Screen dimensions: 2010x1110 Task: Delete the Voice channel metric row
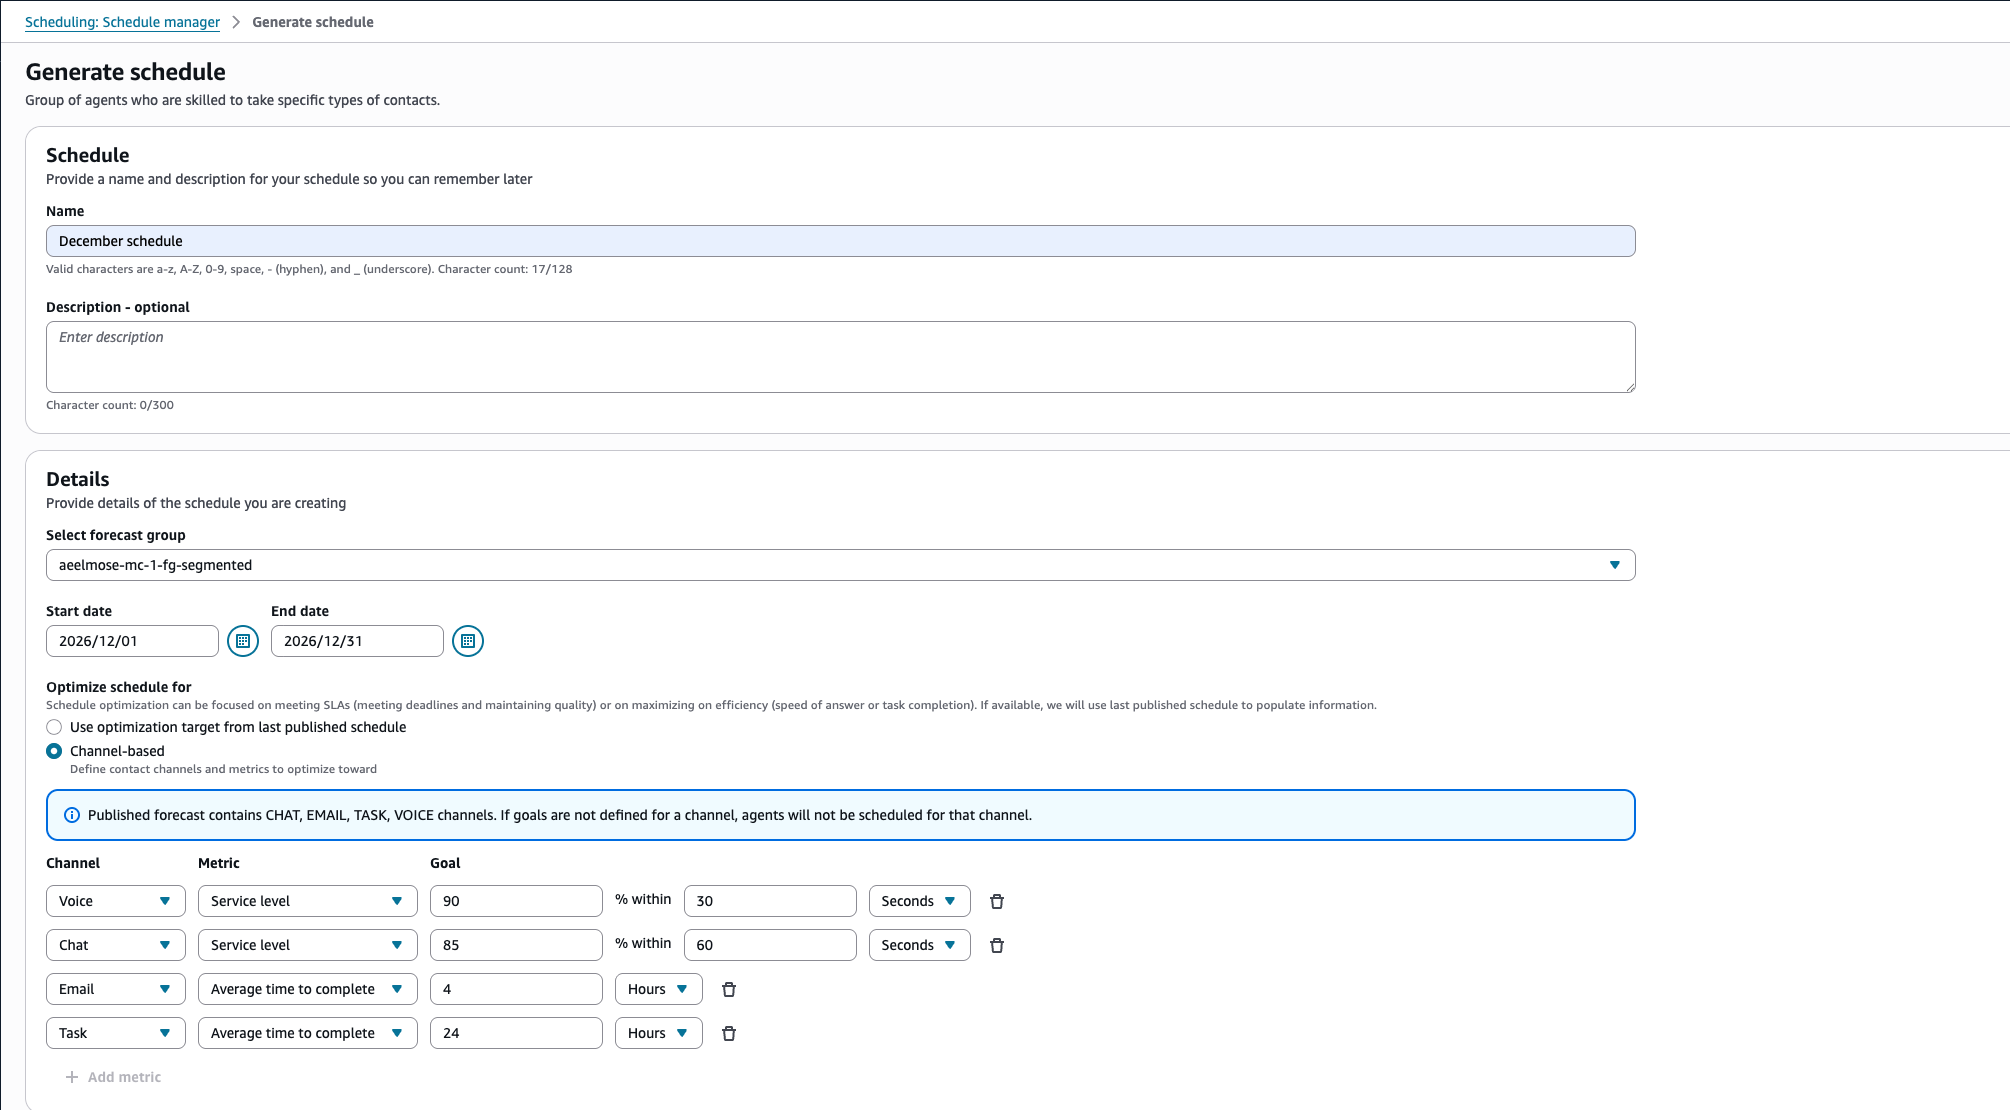(997, 901)
